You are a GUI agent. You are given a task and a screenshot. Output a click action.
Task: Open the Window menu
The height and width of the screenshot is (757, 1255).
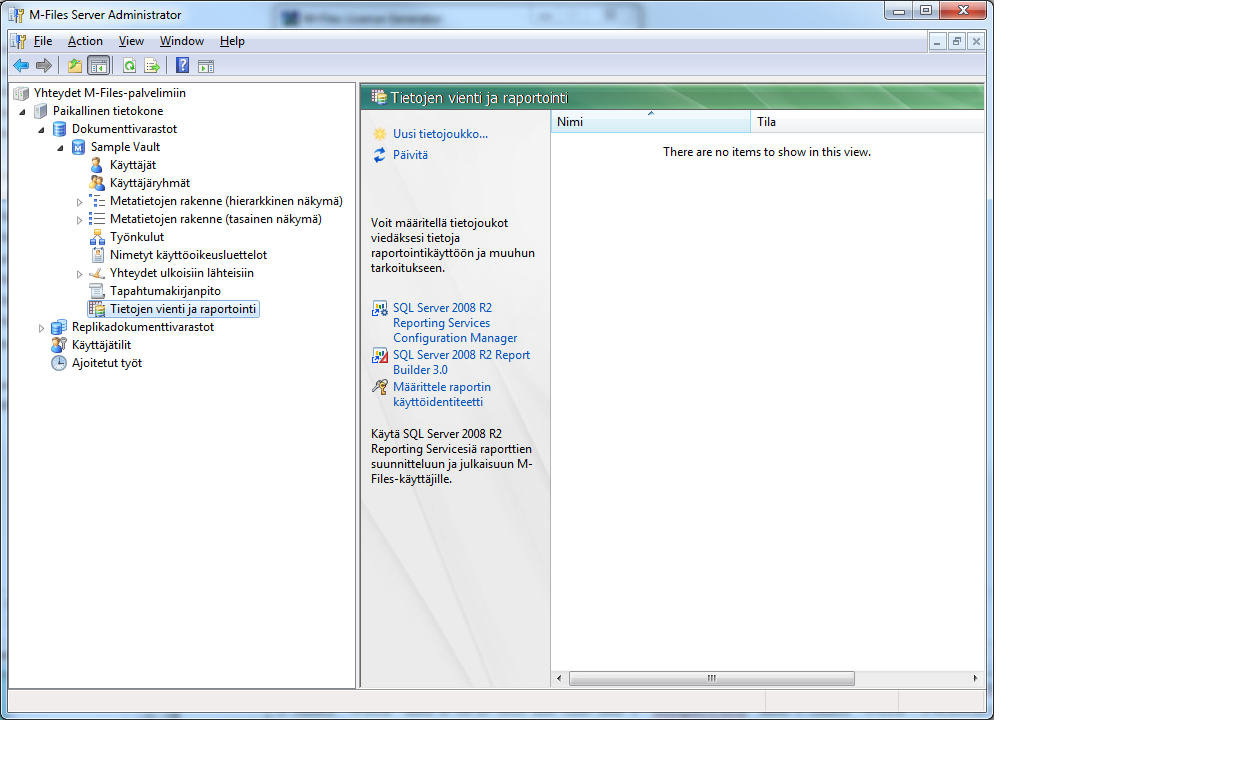pyautogui.click(x=182, y=41)
